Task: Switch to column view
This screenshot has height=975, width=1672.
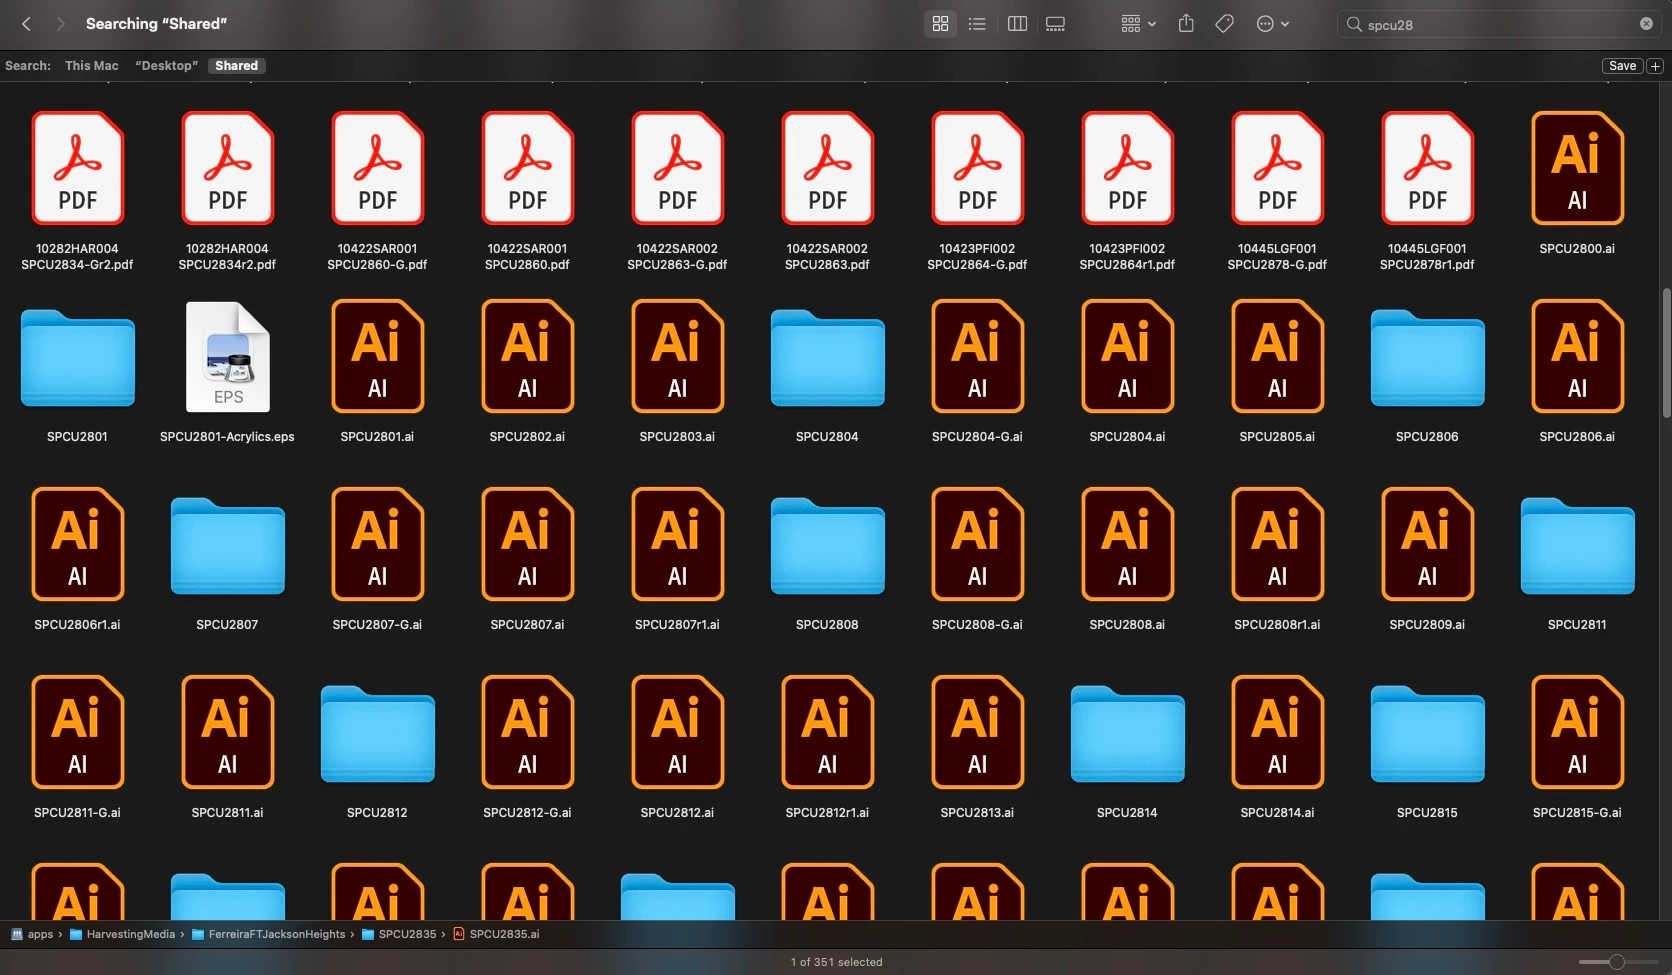Action: 1017,24
